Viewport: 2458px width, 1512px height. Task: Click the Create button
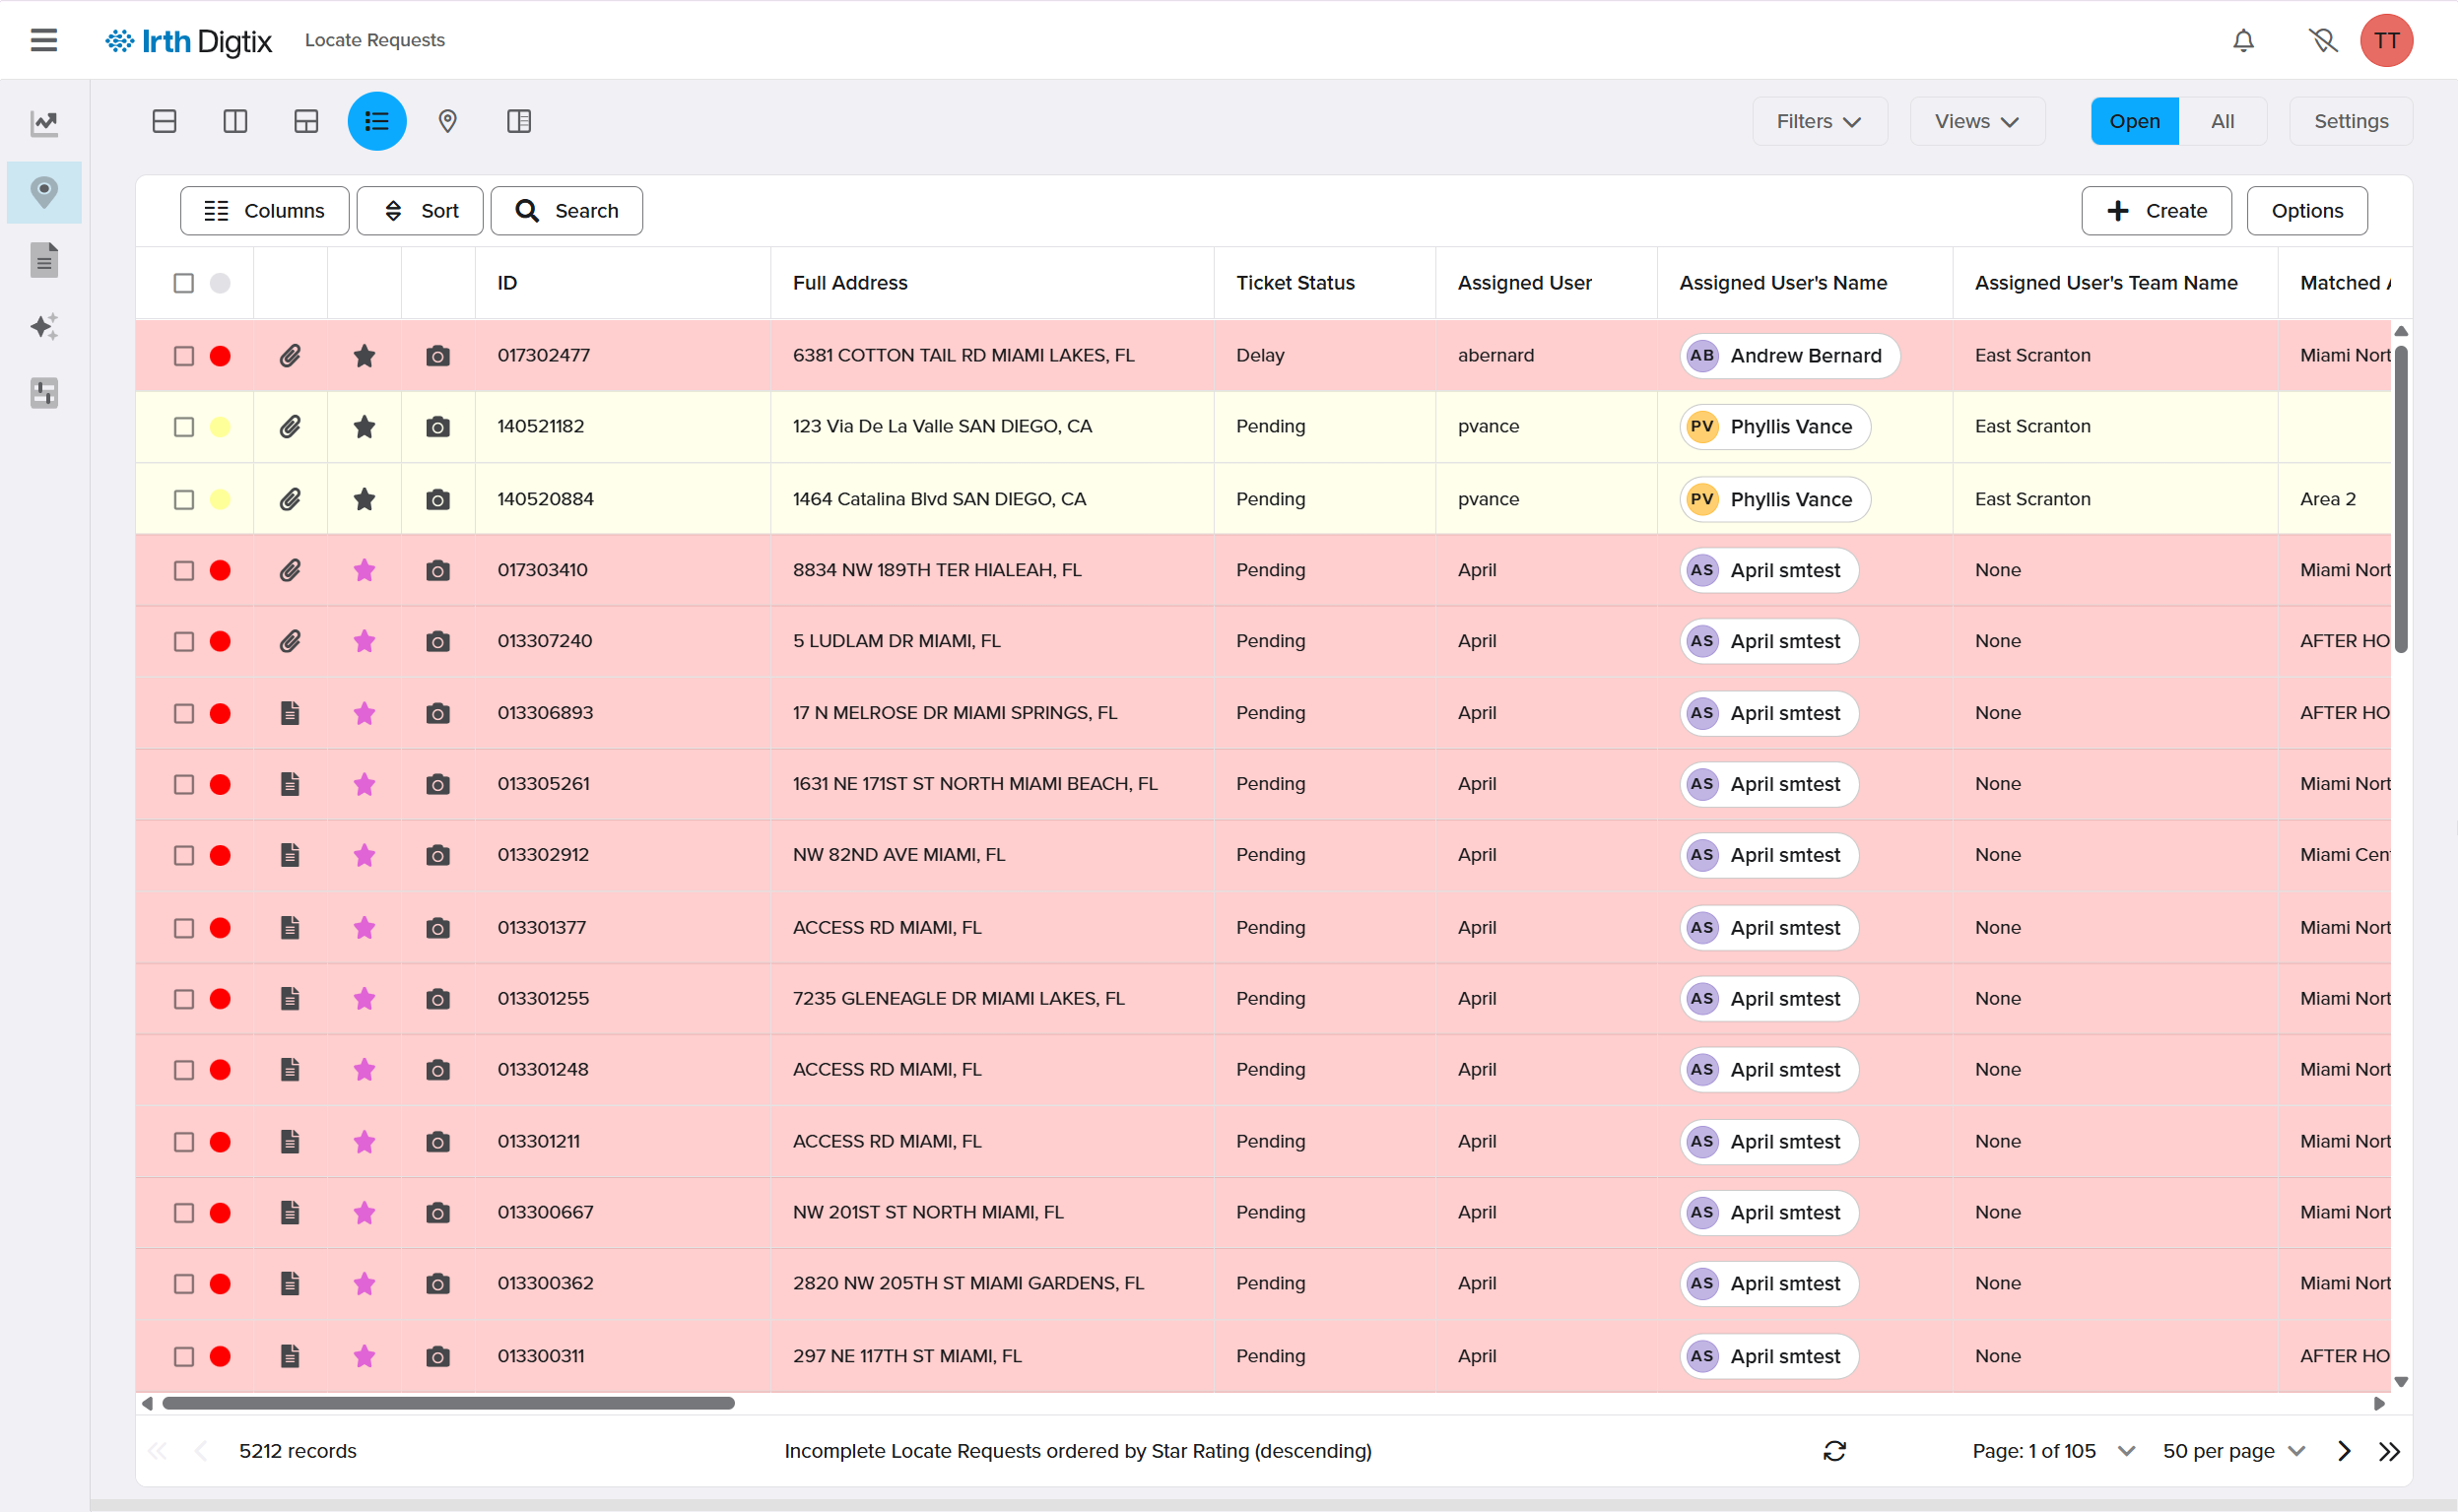point(2156,211)
